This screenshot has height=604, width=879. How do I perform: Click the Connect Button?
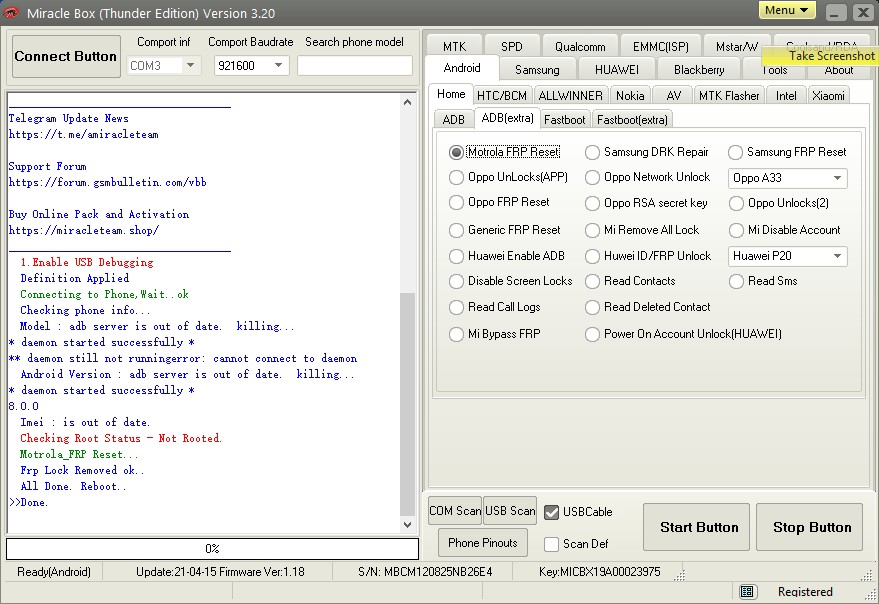66,56
